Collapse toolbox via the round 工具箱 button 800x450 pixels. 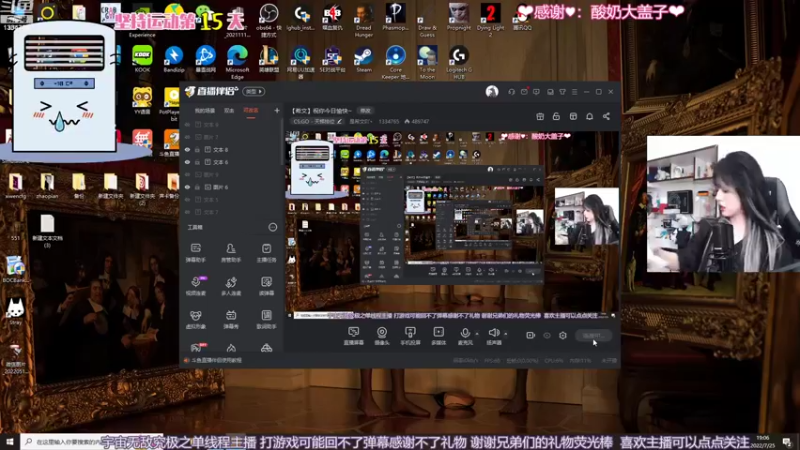[x=272, y=227]
